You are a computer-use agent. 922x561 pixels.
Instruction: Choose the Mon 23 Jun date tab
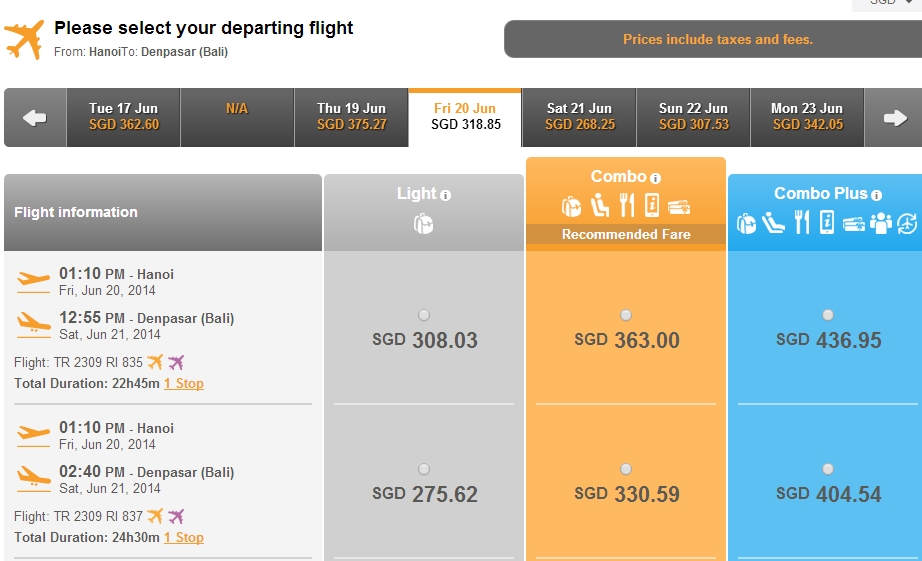coord(807,117)
